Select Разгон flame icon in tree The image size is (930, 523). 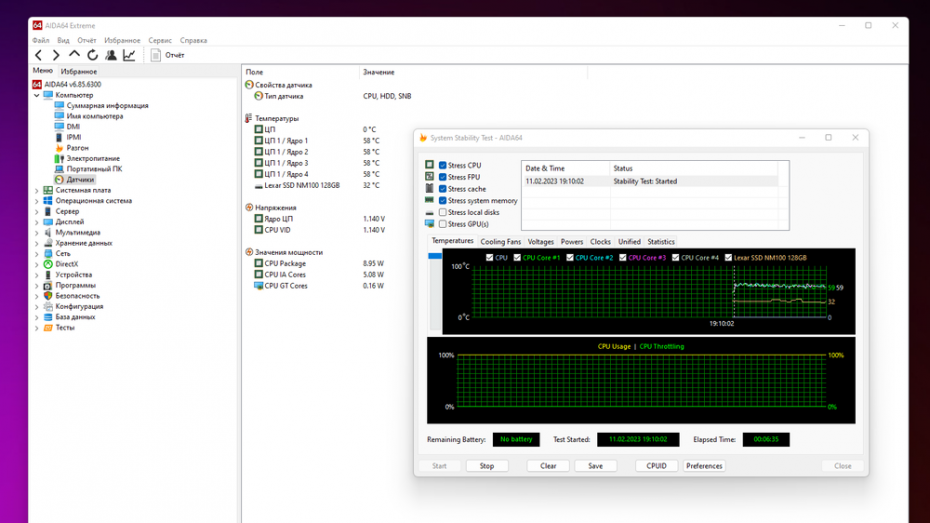(59, 148)
